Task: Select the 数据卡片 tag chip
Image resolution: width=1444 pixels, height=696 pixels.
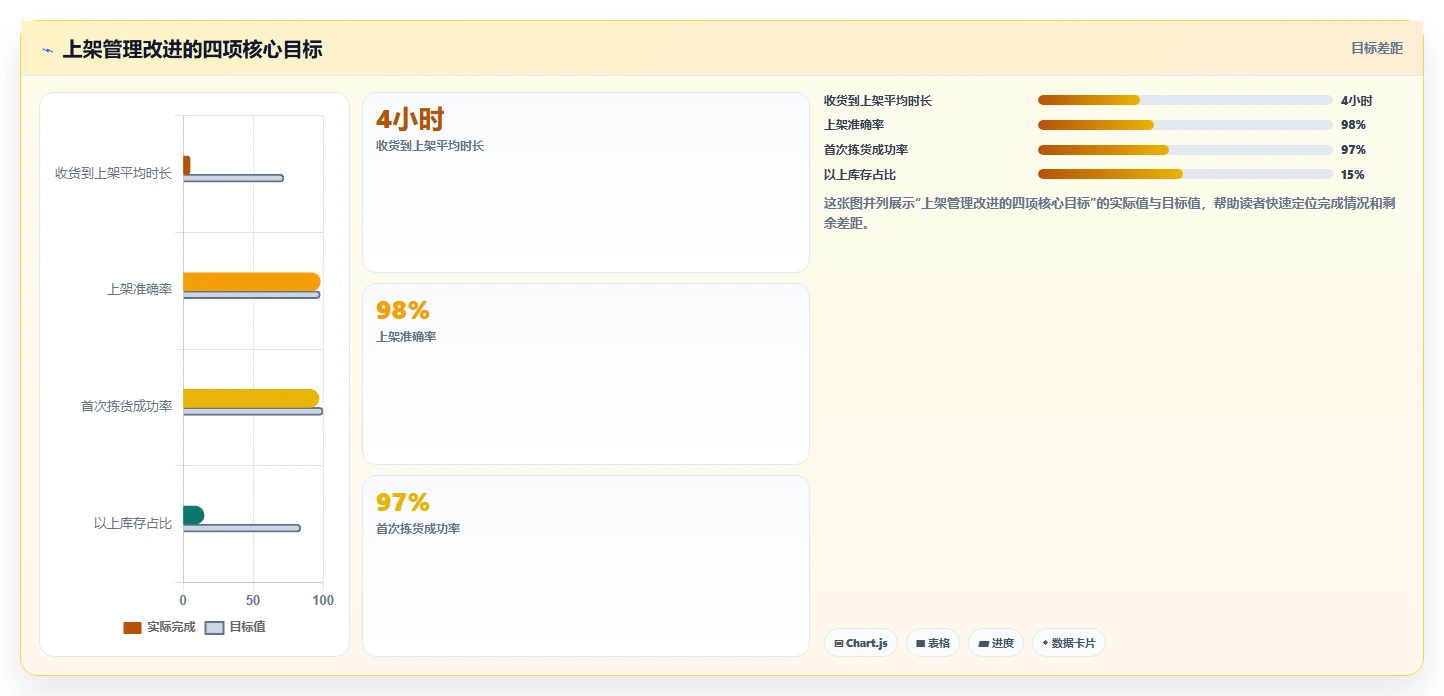Action: pyautogui.click(x=1069, y=643)
